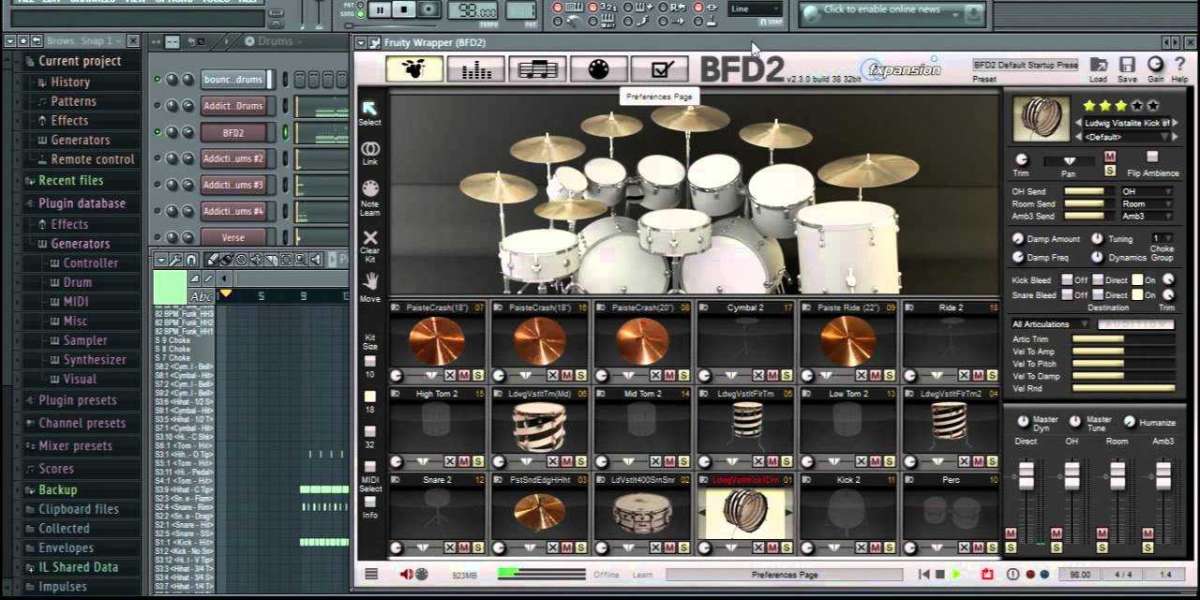1200x600 pixels.
Task: Open the BFD2 kit page drum icon
Action: click(x=415, y=69)
